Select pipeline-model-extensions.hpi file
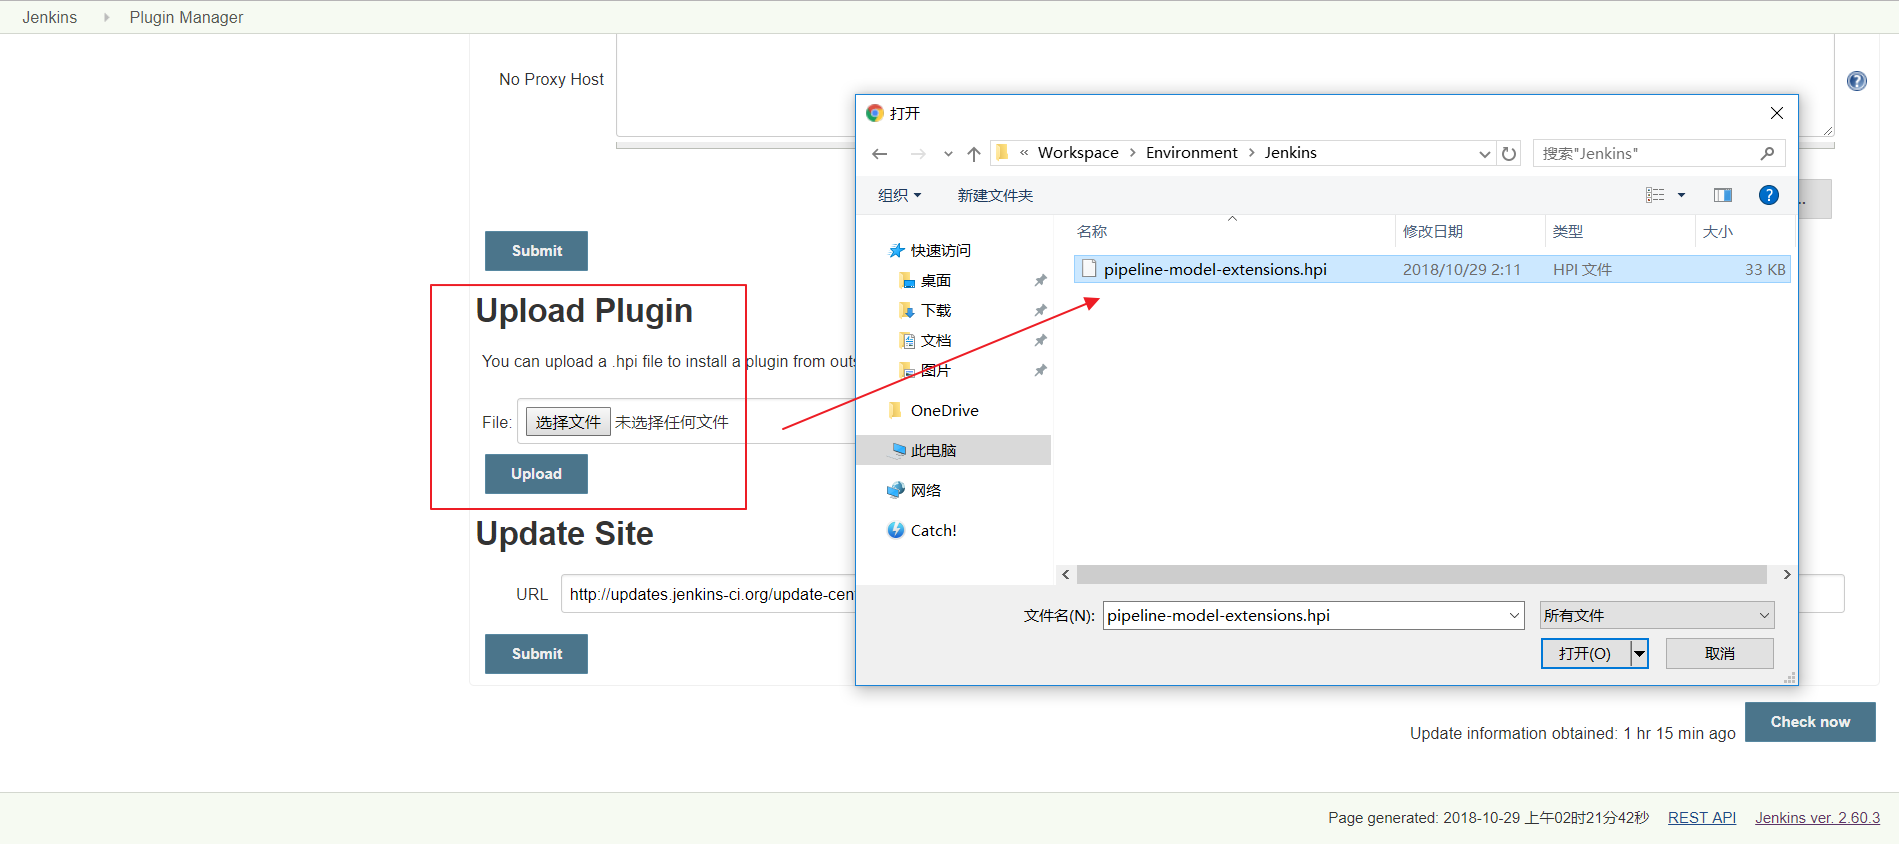The image size is (1899, 844). 1432,269
